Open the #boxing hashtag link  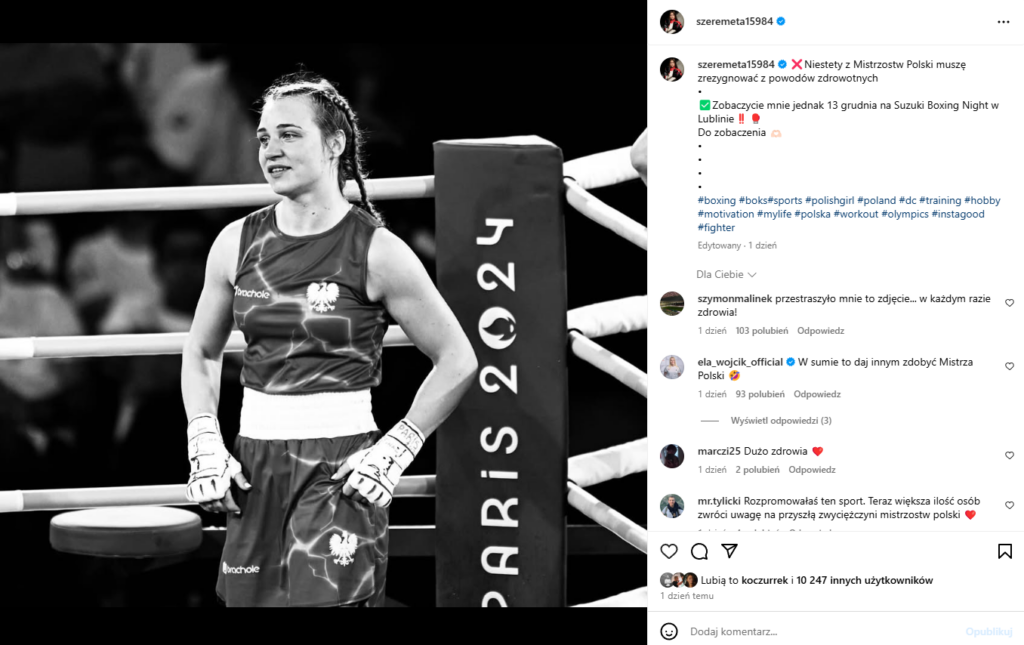point(716,200)
